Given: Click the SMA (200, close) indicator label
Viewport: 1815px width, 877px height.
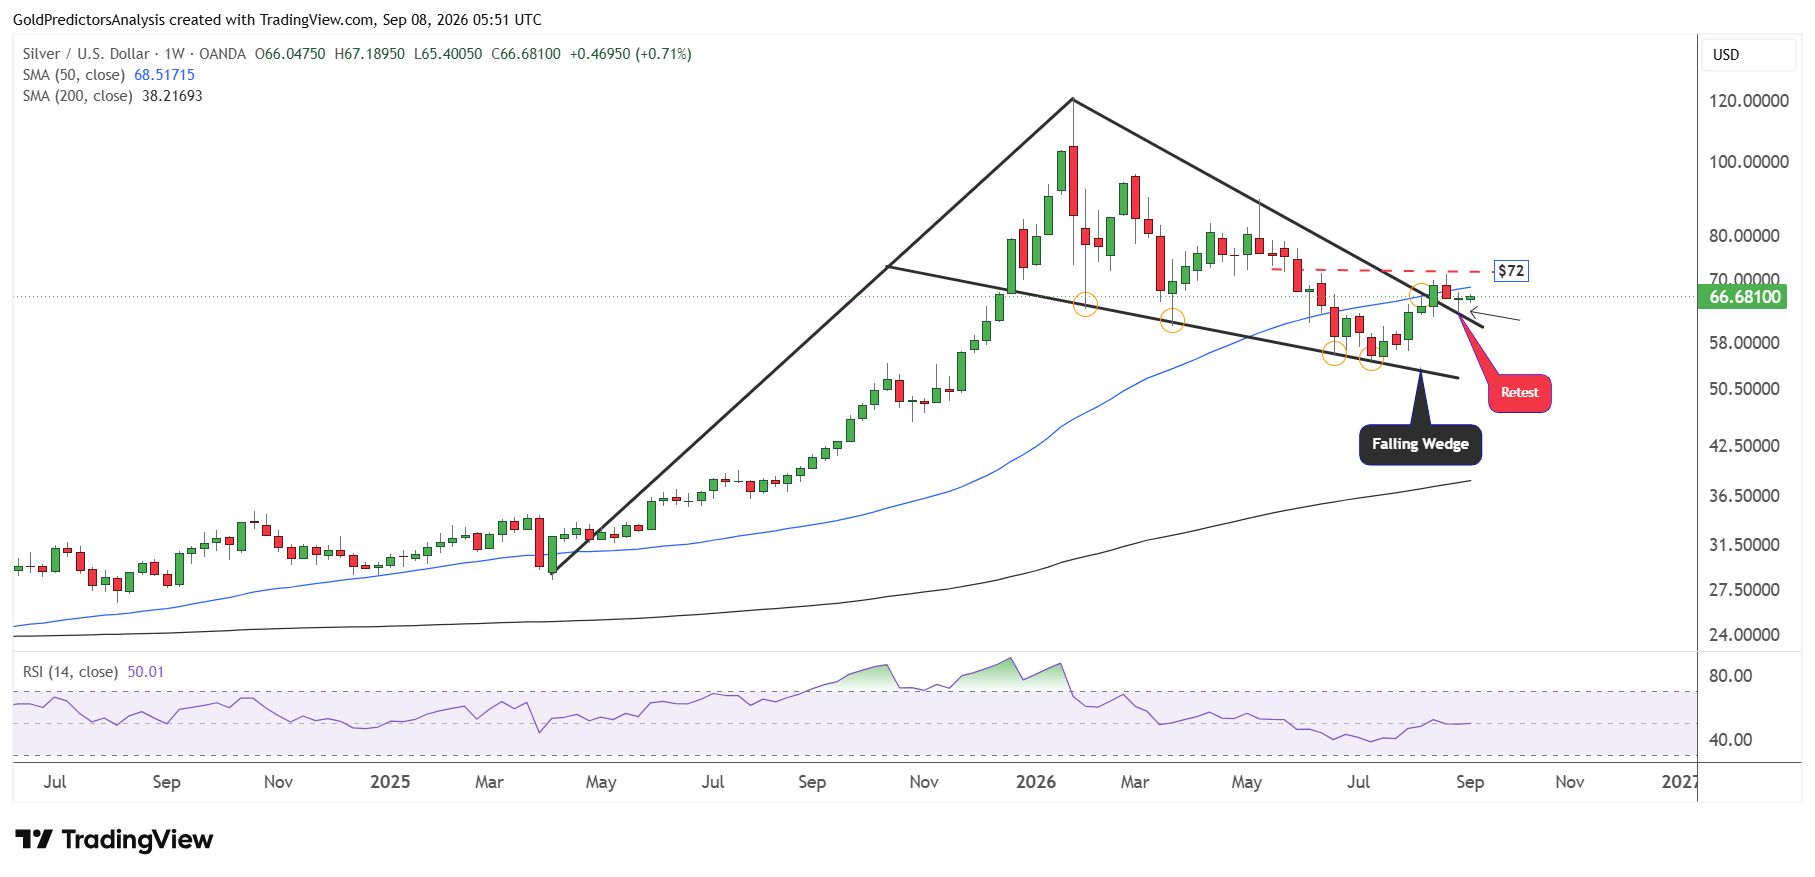Looking at the screenshot, I should pyautogui.click(x=78, y=96).
